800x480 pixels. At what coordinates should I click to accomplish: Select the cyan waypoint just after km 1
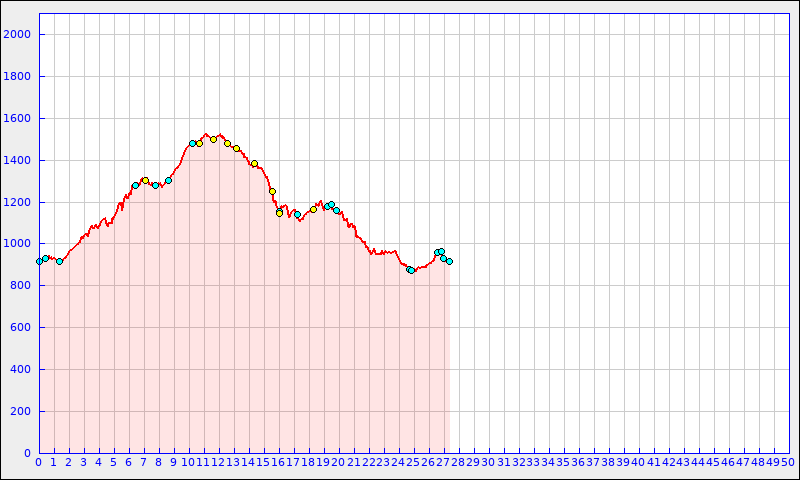pyautogui.click(x=59, y=261)
